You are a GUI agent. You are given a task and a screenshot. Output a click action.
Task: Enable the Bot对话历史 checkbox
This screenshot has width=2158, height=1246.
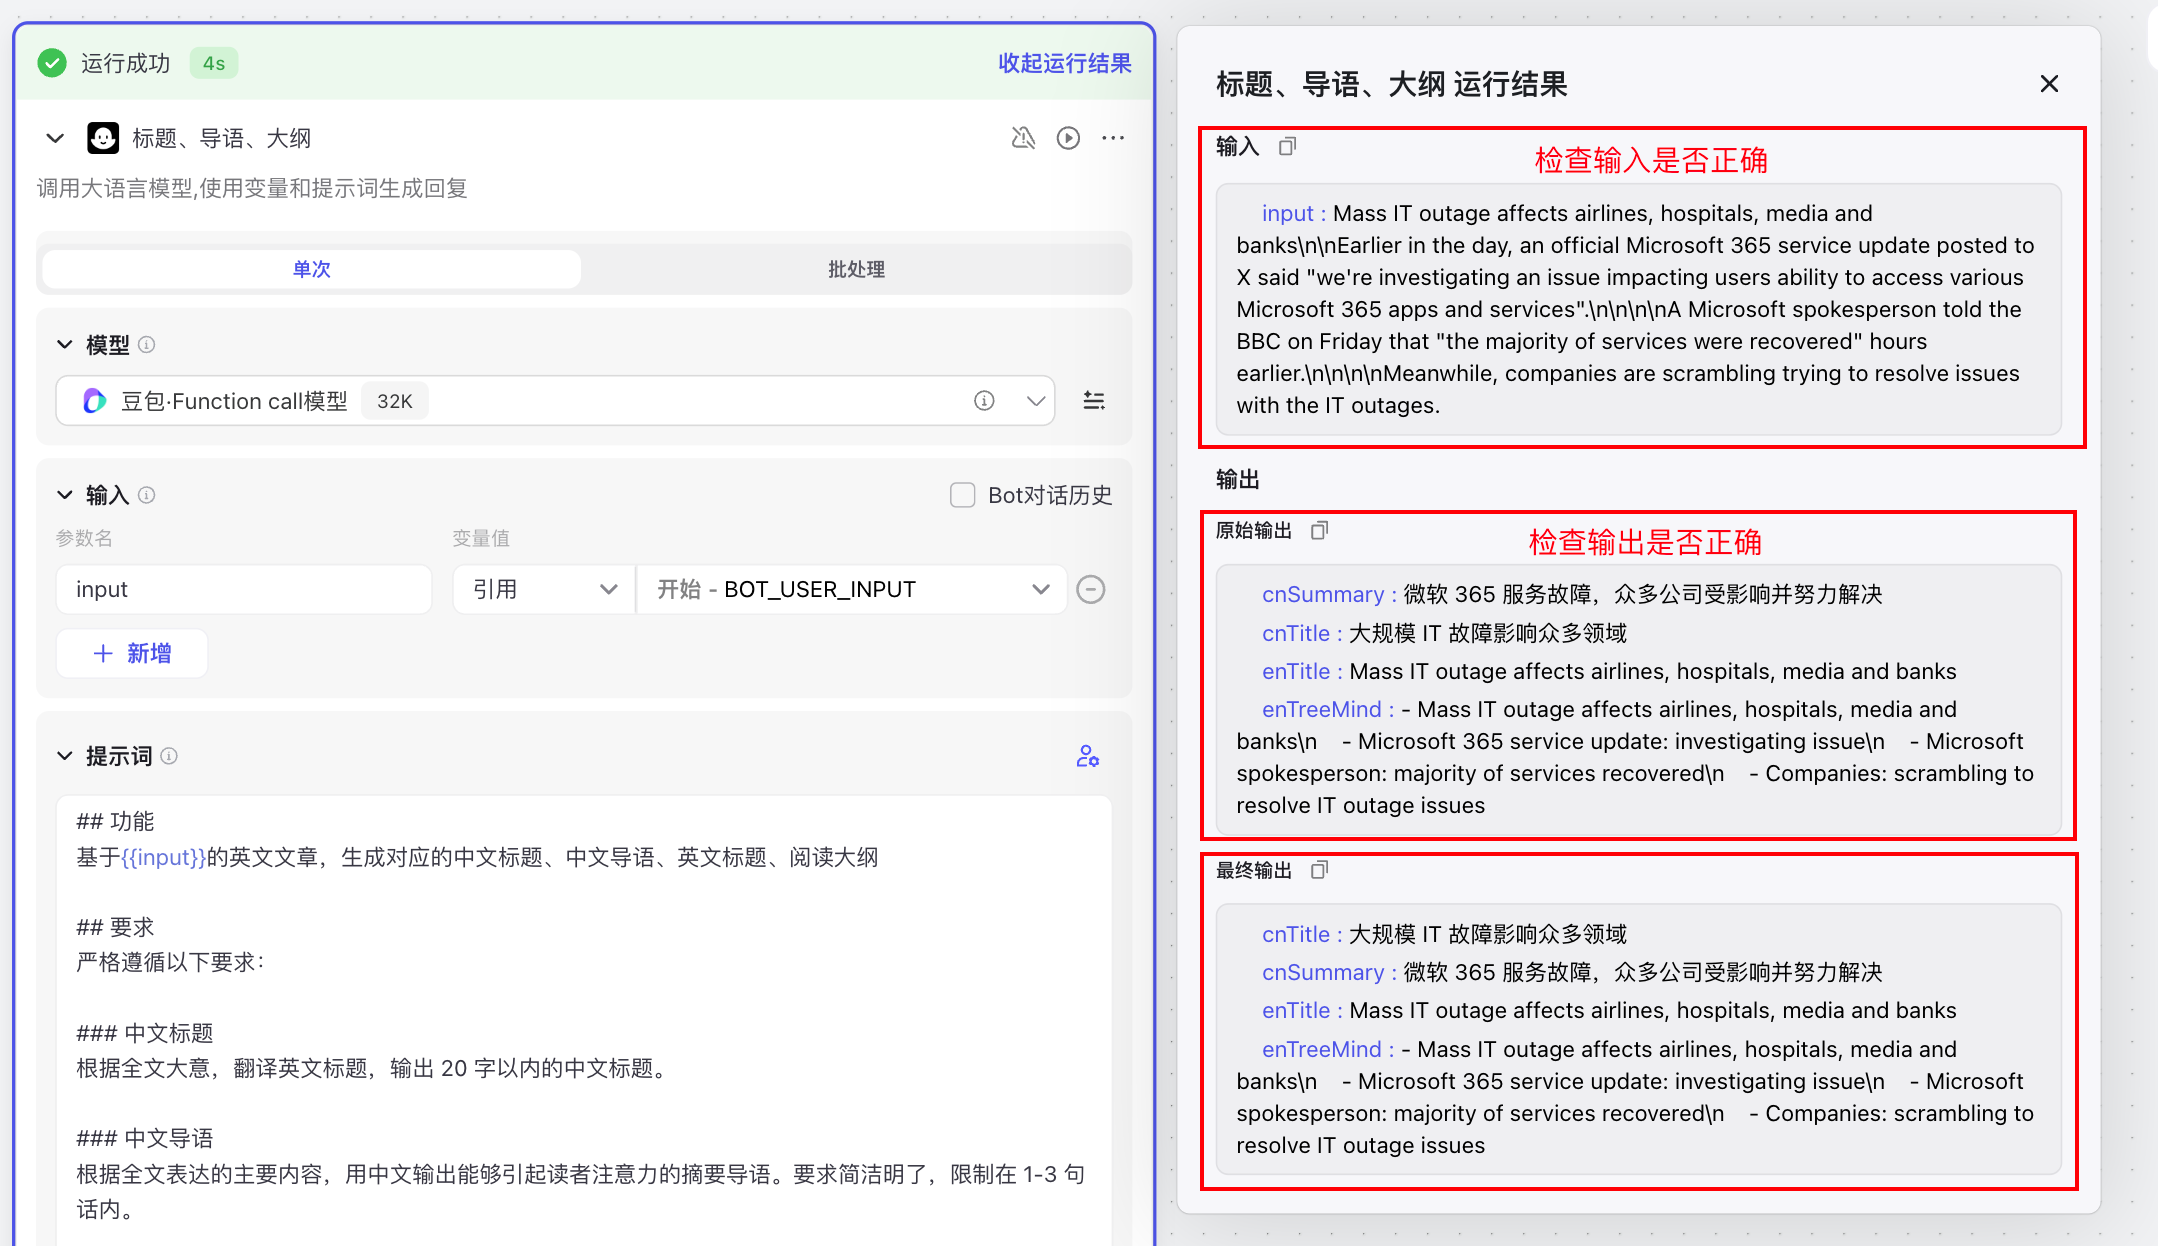(962, 495)
